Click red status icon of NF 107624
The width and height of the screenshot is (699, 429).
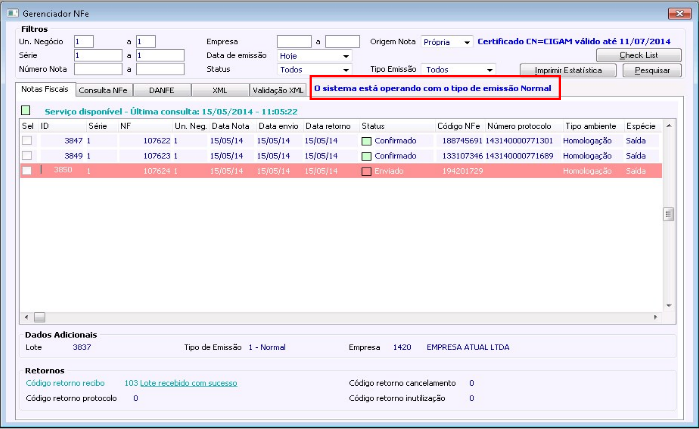(x=366, y=171)
